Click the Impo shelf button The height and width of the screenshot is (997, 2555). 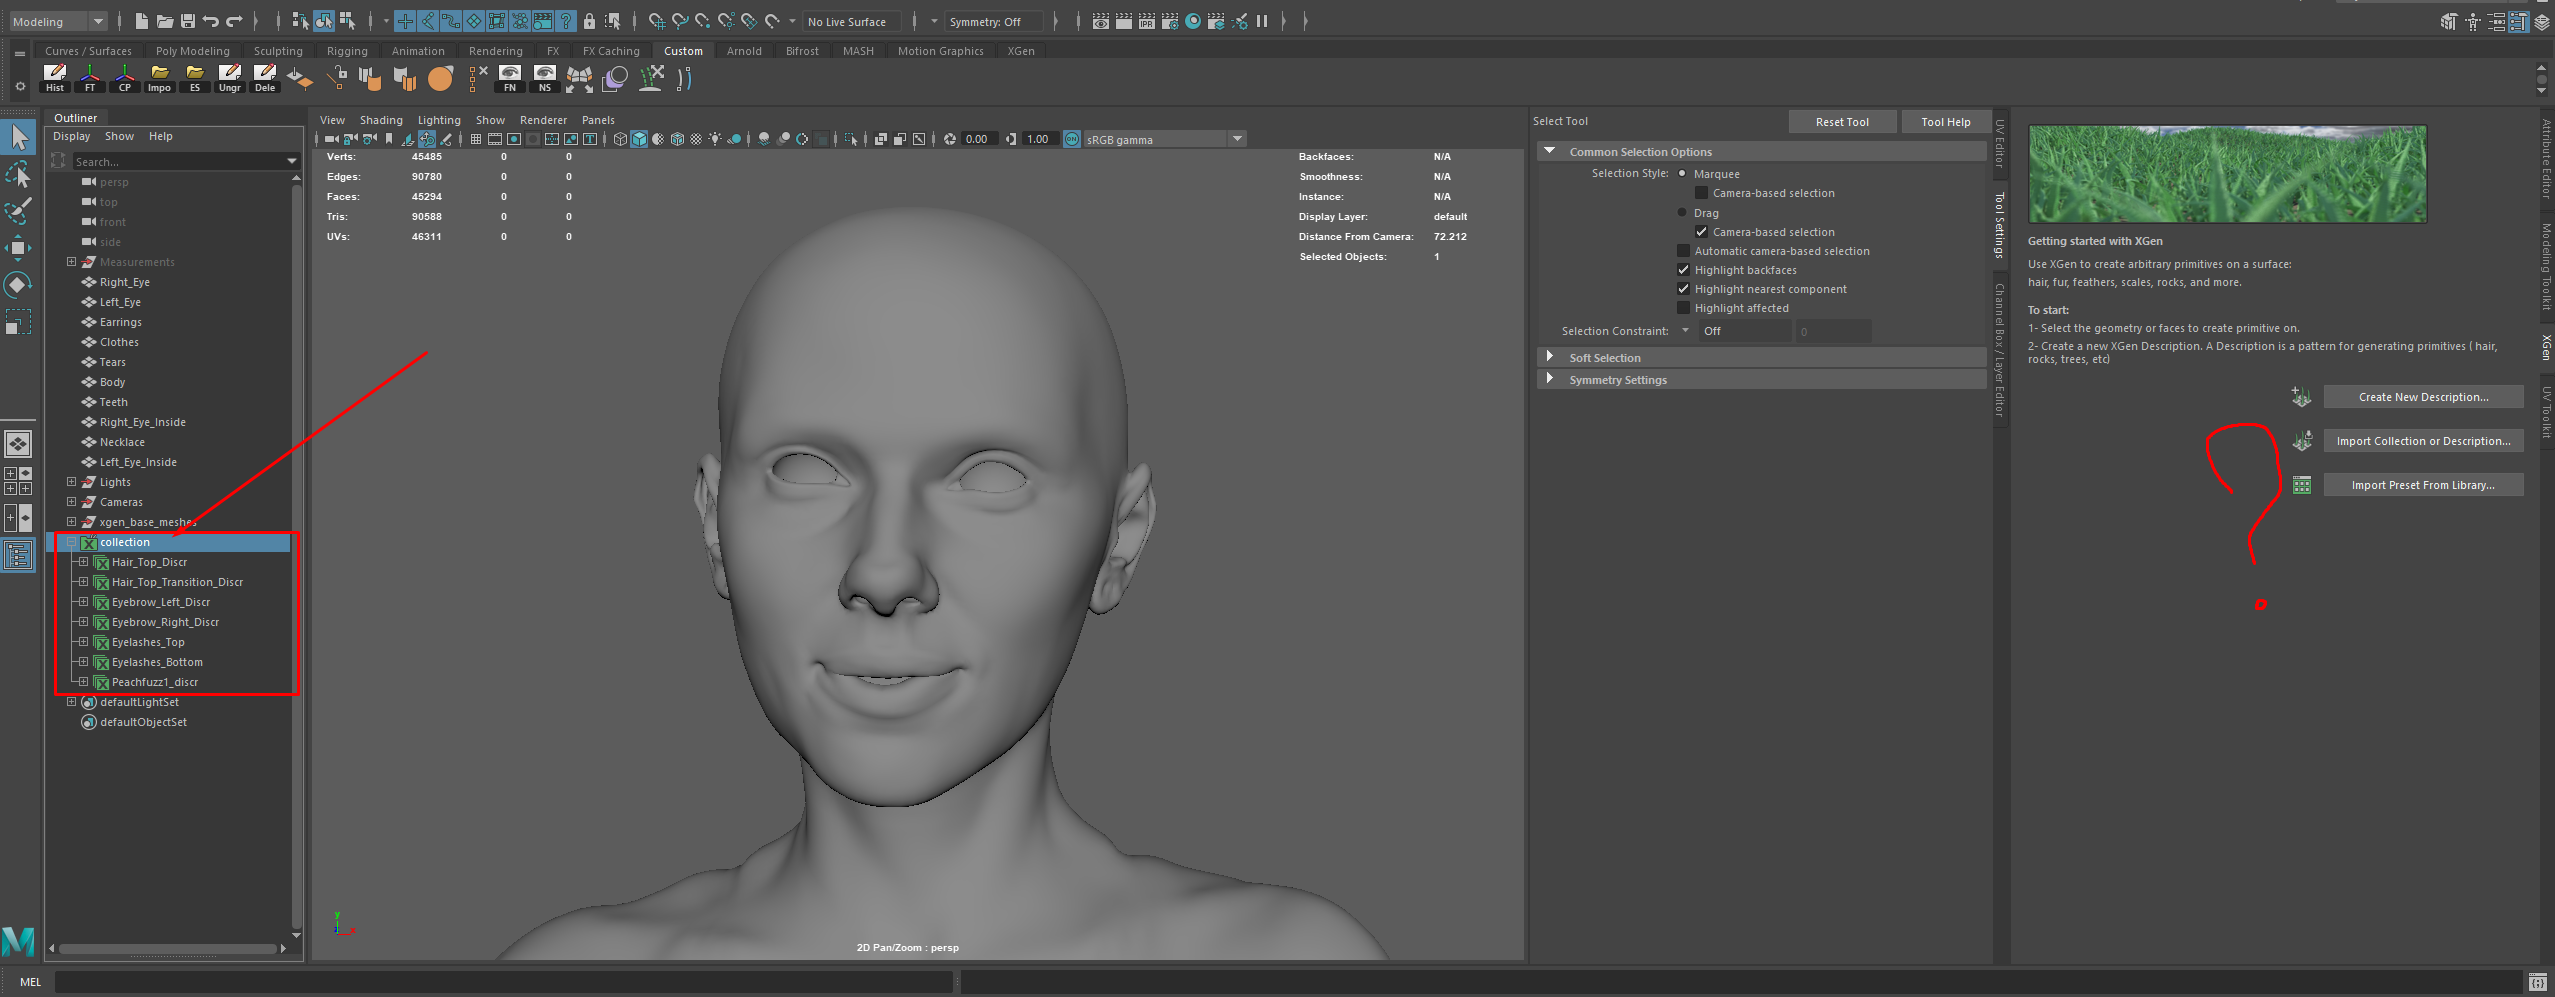tap(160, 78)
